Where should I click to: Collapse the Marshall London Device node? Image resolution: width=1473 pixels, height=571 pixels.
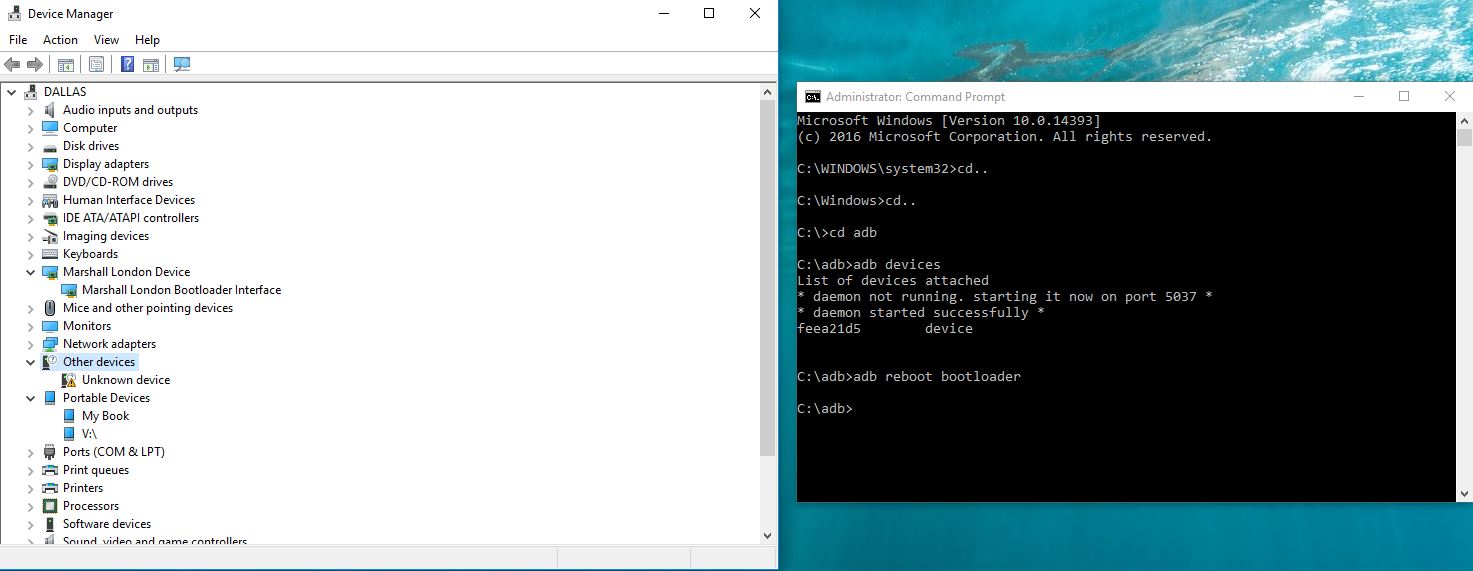click(x=31, y=272)
